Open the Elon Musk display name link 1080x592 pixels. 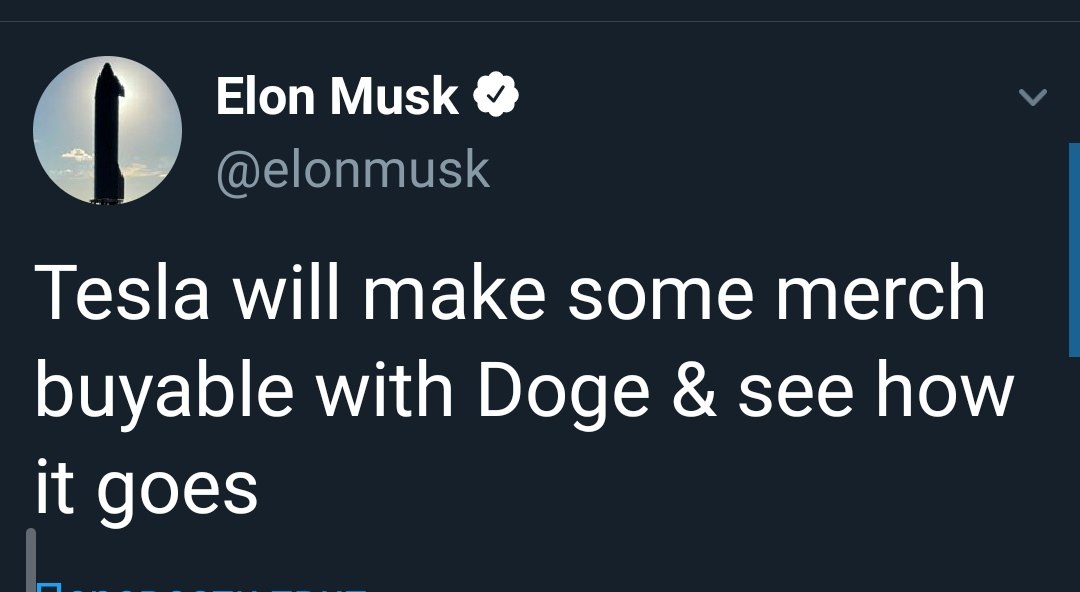click(337, 96)
